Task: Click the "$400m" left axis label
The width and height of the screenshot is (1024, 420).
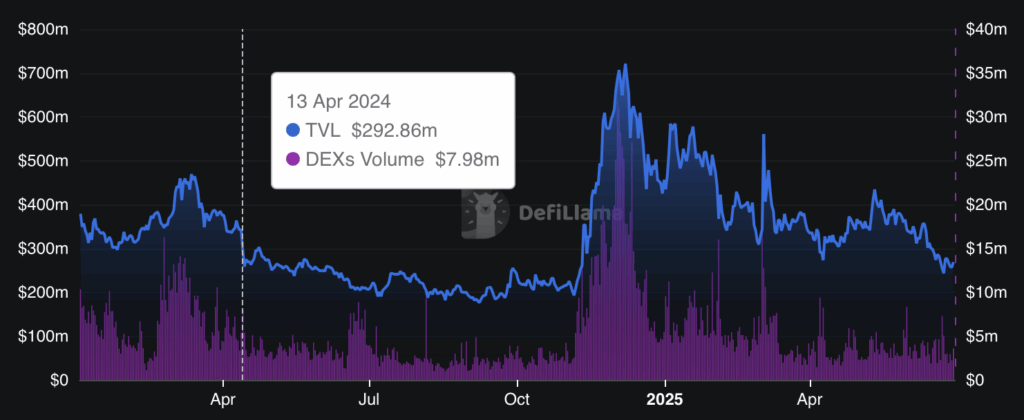Action: coord(44,205)
